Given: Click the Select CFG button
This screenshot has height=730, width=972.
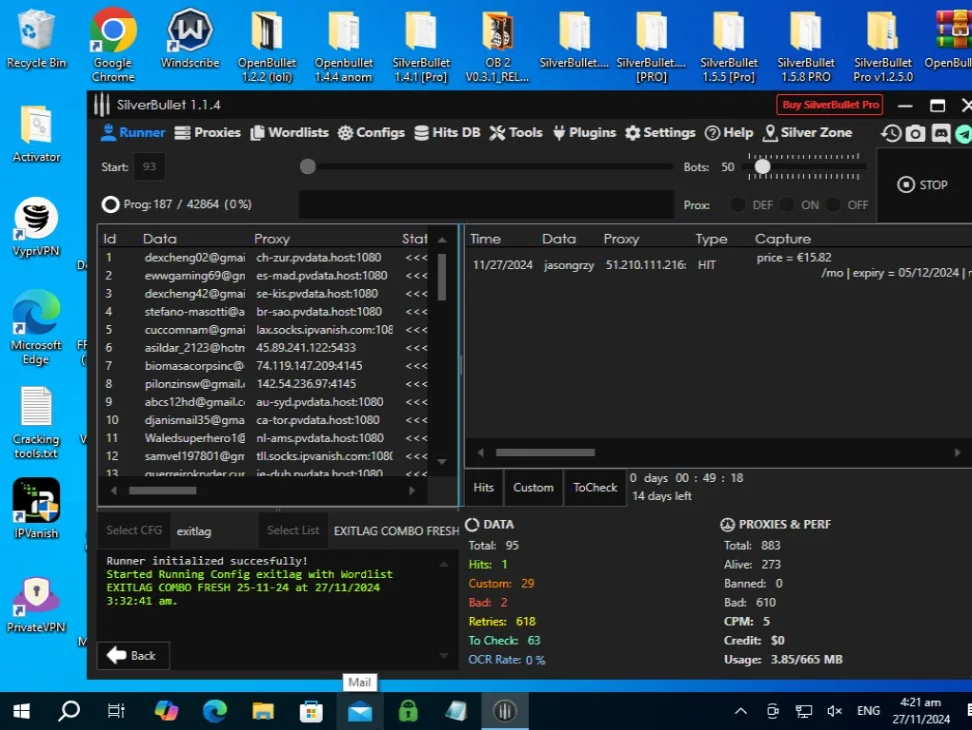Looking at the screenshot, I should (134, 530).
